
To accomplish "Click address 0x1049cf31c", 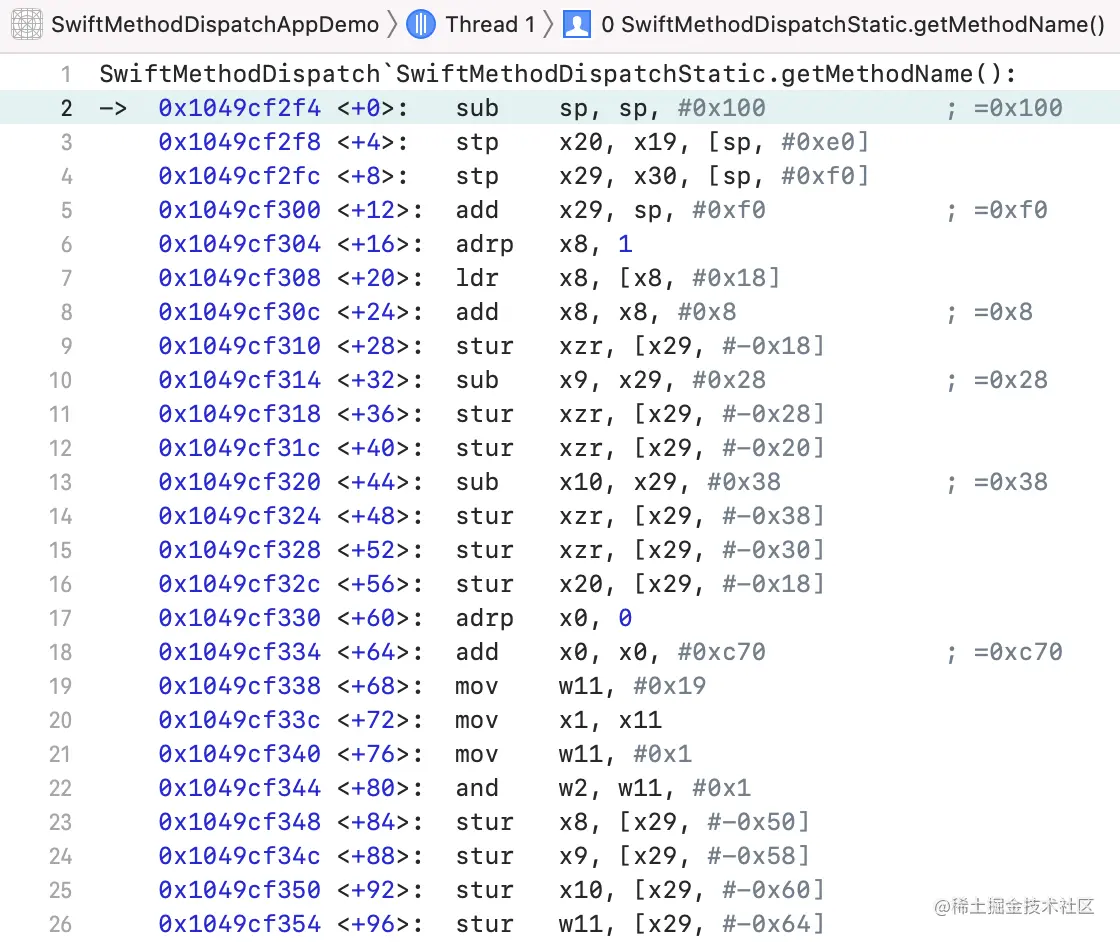I will (x=239, y=449).
